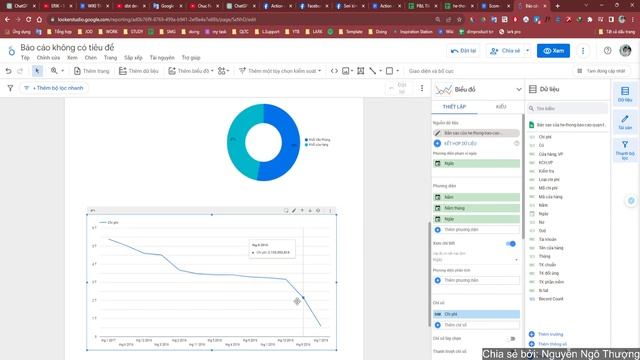Open Thêm biểu đồ chart dropdown

pyautogui.click(x=191, y=71)
